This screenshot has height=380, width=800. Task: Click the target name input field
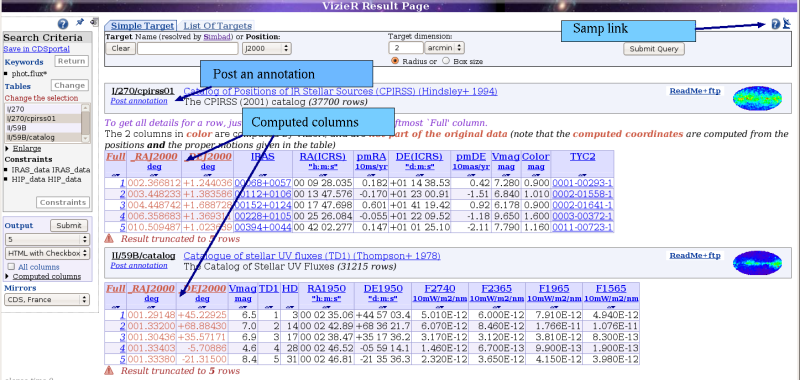click(x=188, y=48)
